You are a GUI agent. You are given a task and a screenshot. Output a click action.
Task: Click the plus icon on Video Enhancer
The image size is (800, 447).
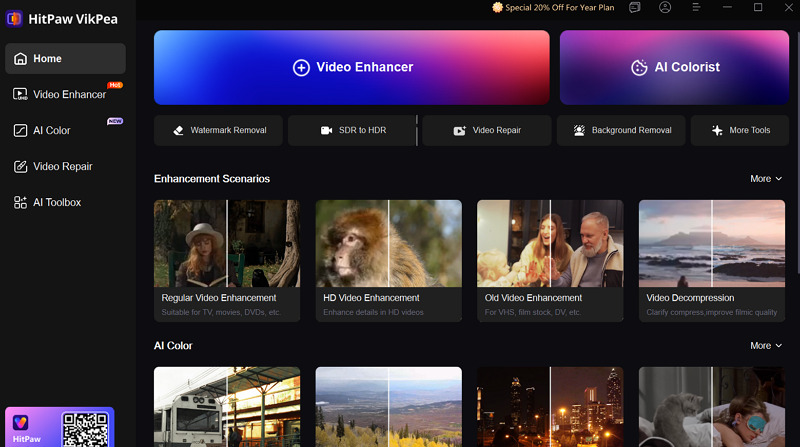pyautogui.click(x=301, y=68)
